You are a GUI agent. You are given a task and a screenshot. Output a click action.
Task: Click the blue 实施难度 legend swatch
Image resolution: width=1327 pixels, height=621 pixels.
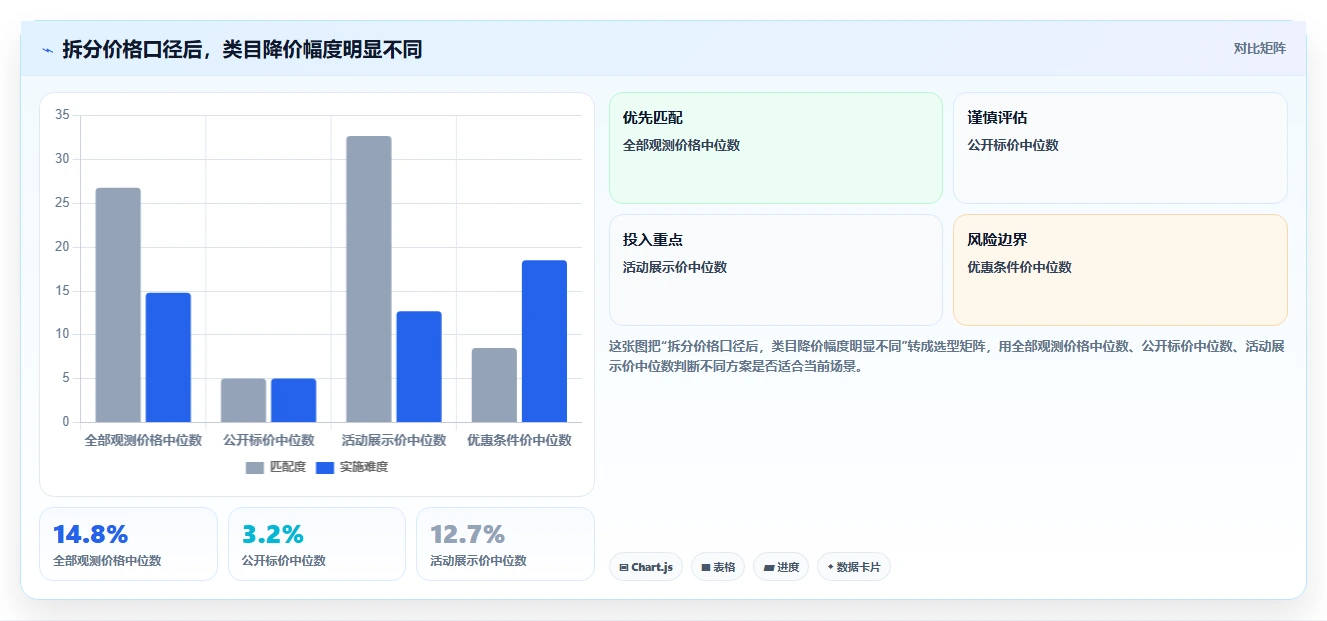[x=326, y=467]
